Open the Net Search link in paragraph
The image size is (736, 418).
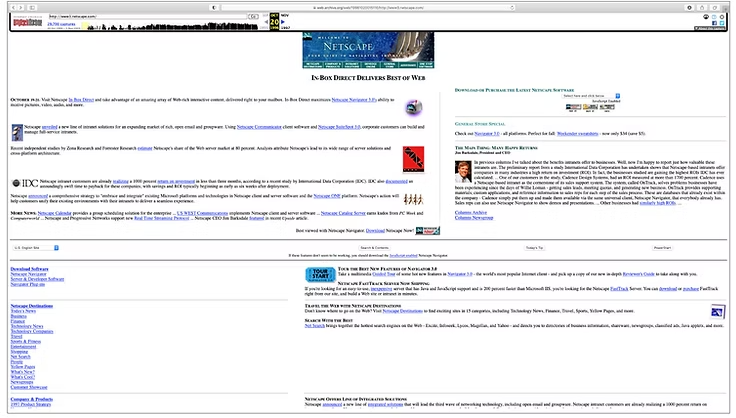[x=314, y=326]
